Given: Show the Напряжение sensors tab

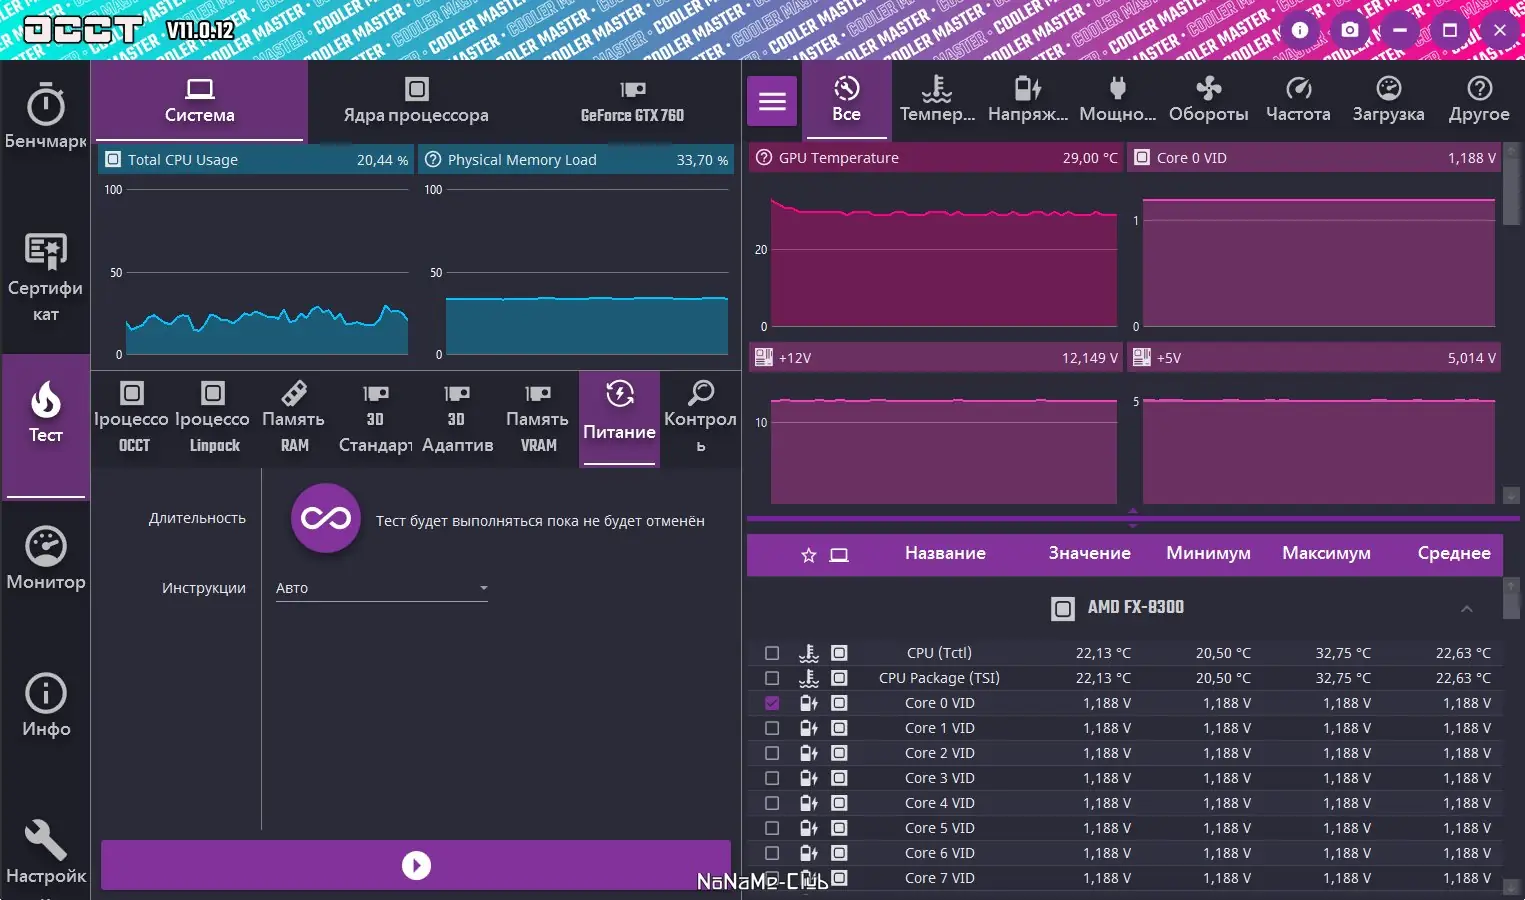Looking at the screenshot, I should pos(1028,100).
